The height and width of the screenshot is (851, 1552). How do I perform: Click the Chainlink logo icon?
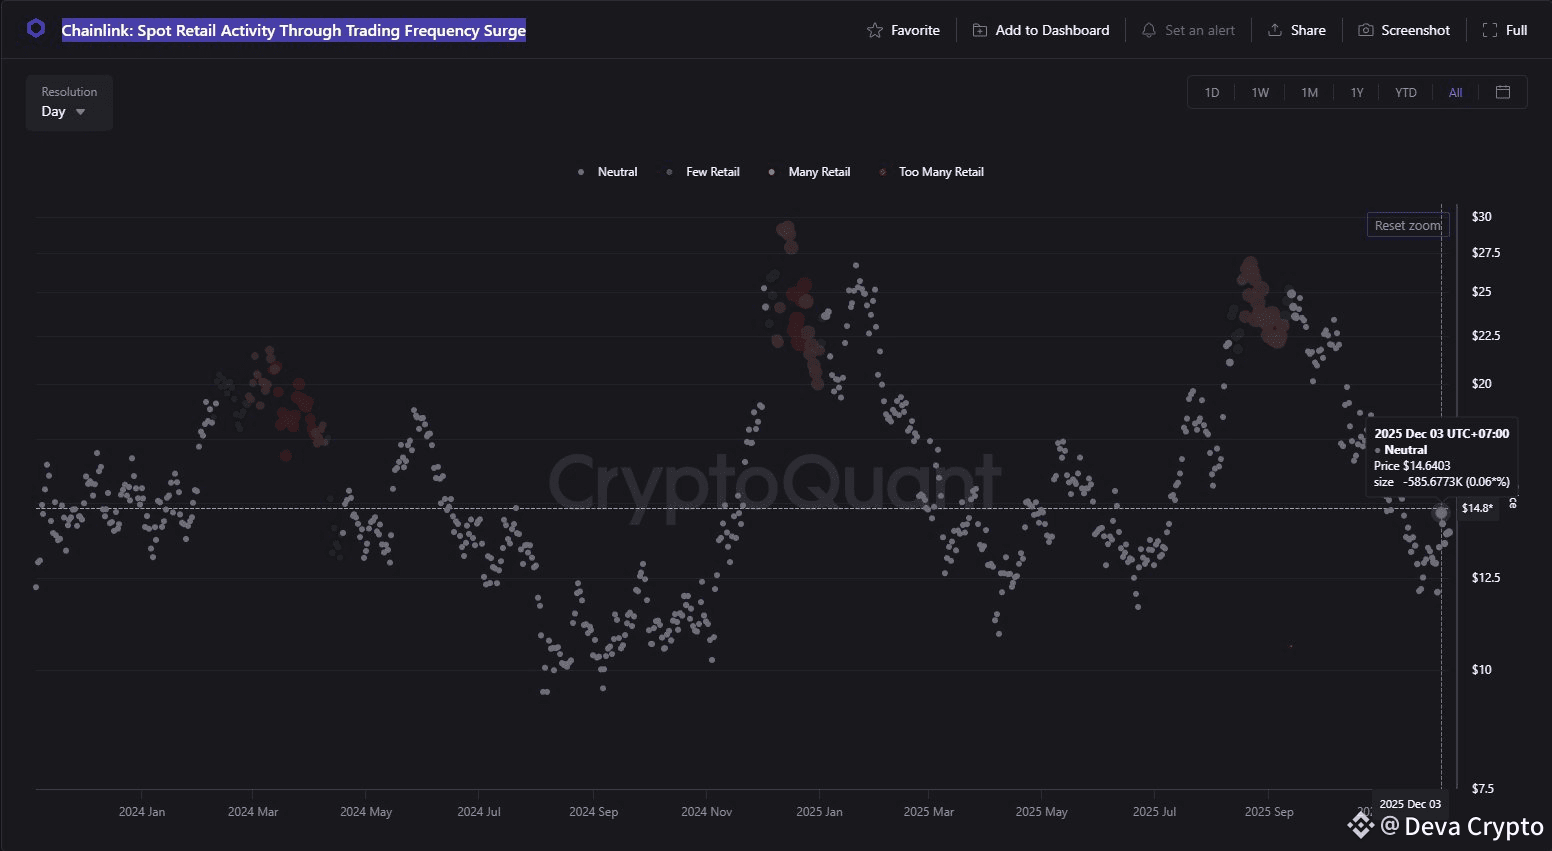pyautogui.click(x=36, y=29)
